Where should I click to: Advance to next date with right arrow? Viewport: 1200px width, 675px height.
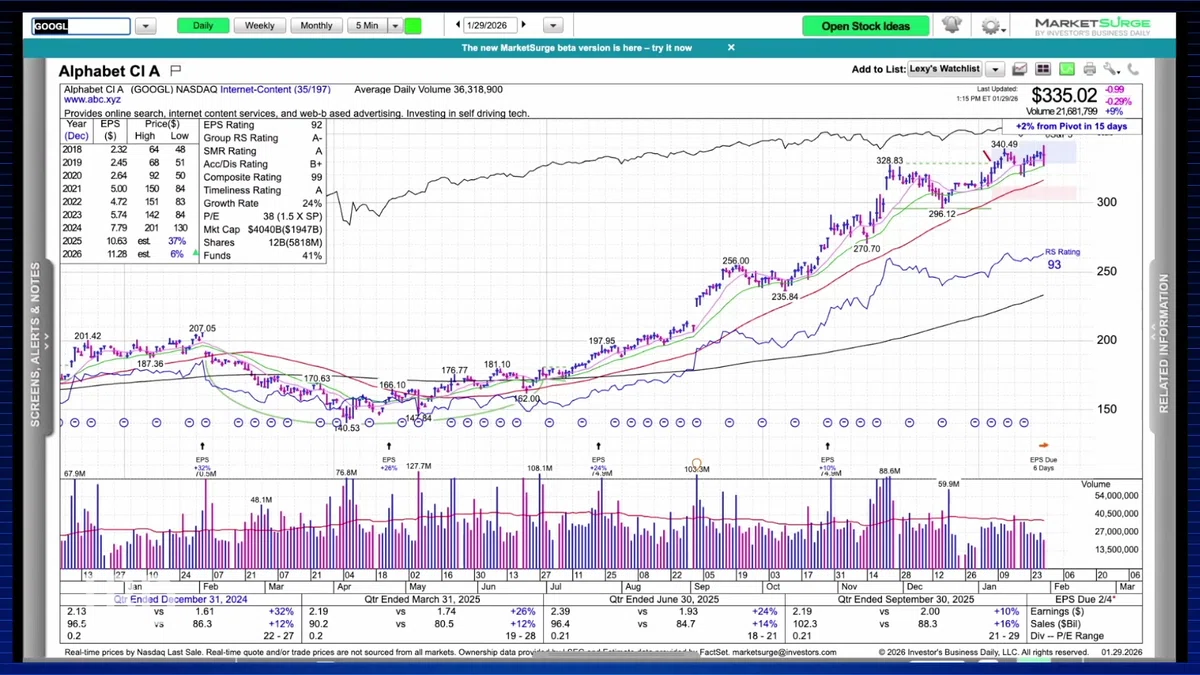coord(524,24)
